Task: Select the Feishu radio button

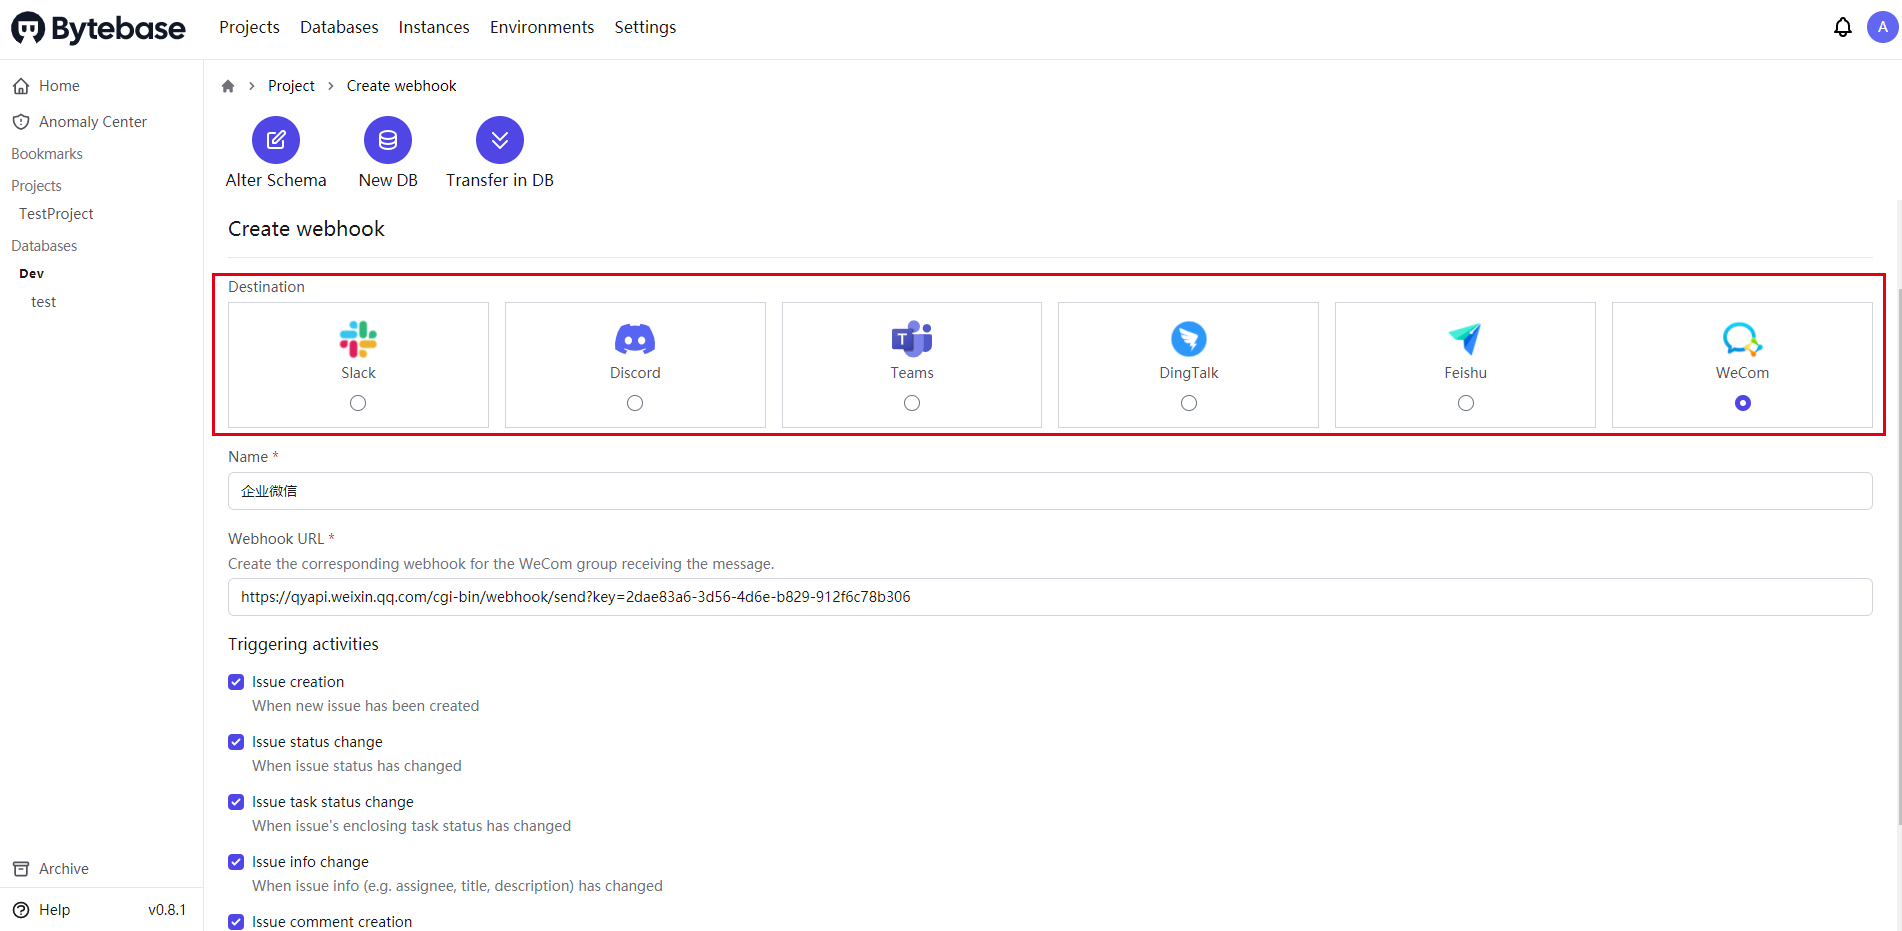Action: [1466, 403]
